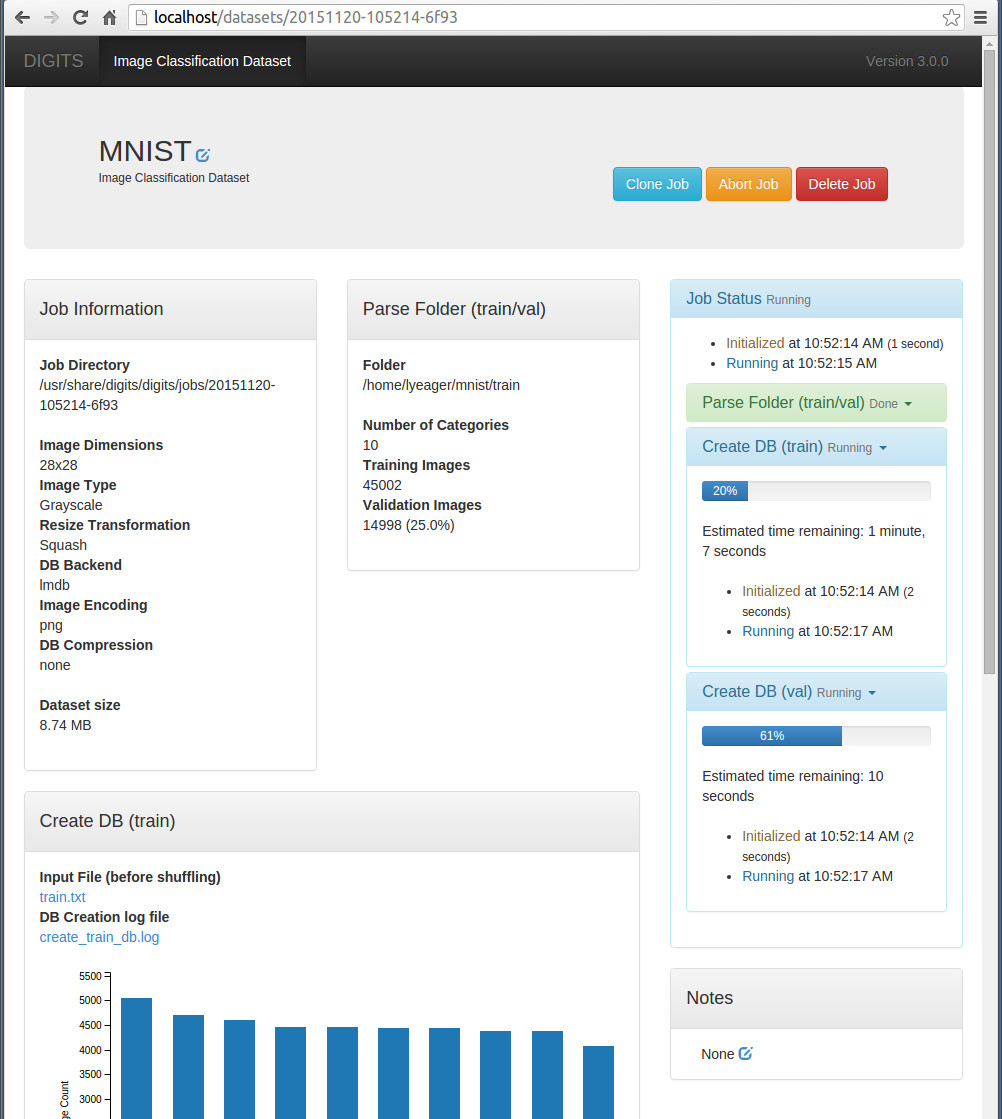The image size is (1002, 1119).
Task: Click the Parse Folder (train/val) panel heading
Action: click(x=493, y=309)
